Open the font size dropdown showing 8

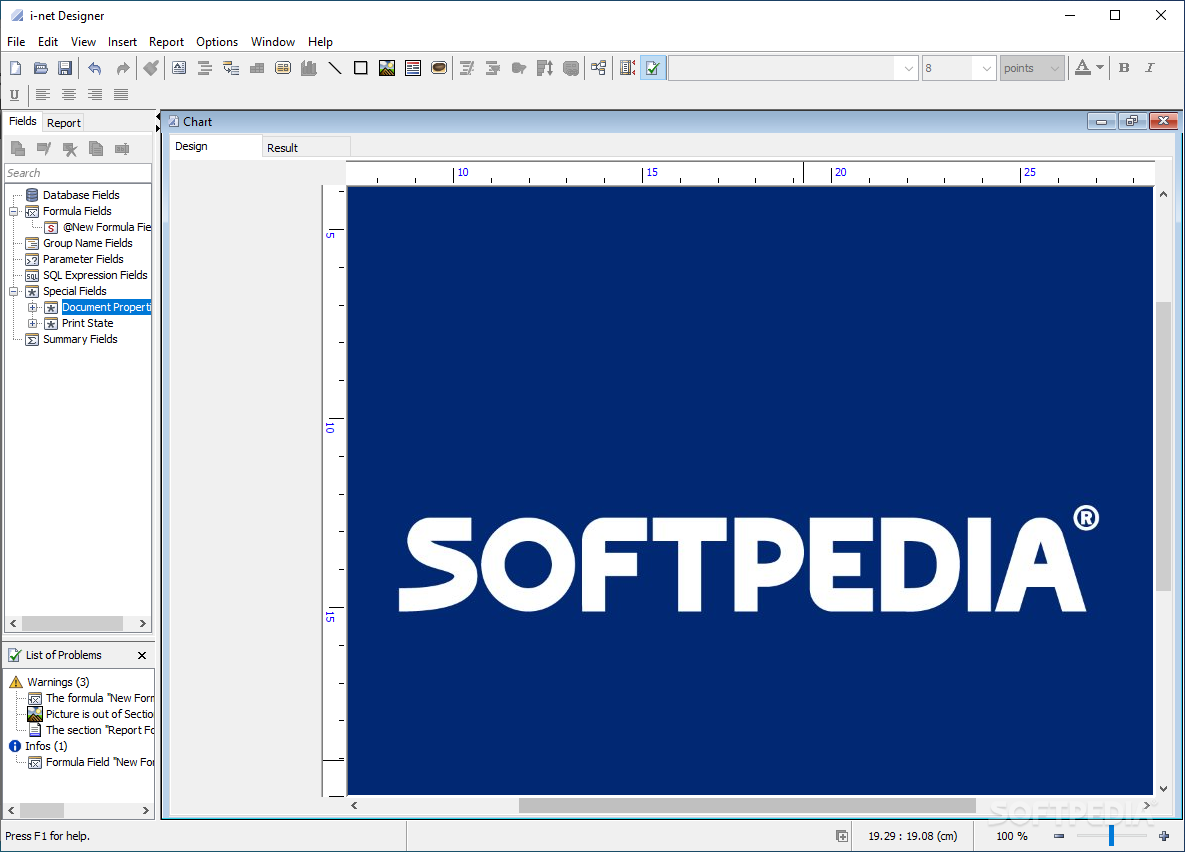point(986,68)
